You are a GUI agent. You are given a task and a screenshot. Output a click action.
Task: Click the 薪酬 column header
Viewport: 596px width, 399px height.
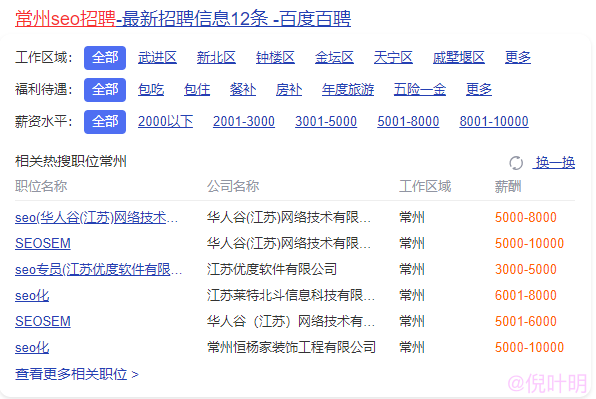coord(508,186)
